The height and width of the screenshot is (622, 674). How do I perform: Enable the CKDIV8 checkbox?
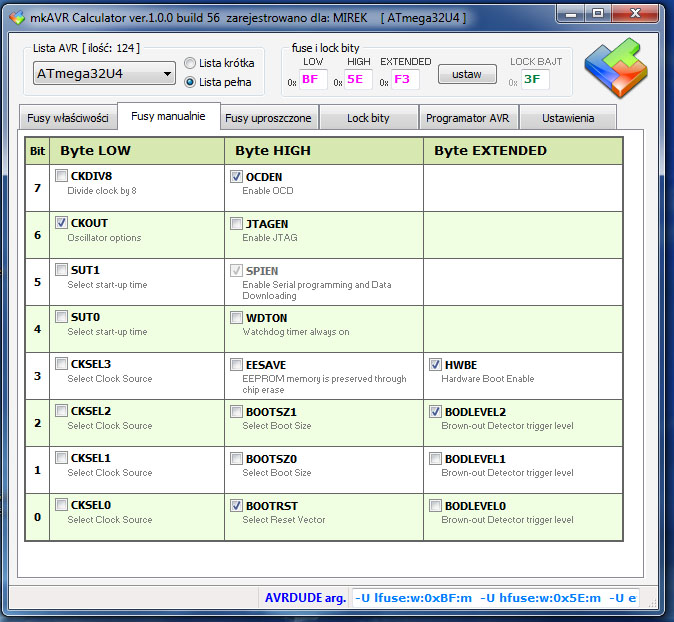pos(61,175)
